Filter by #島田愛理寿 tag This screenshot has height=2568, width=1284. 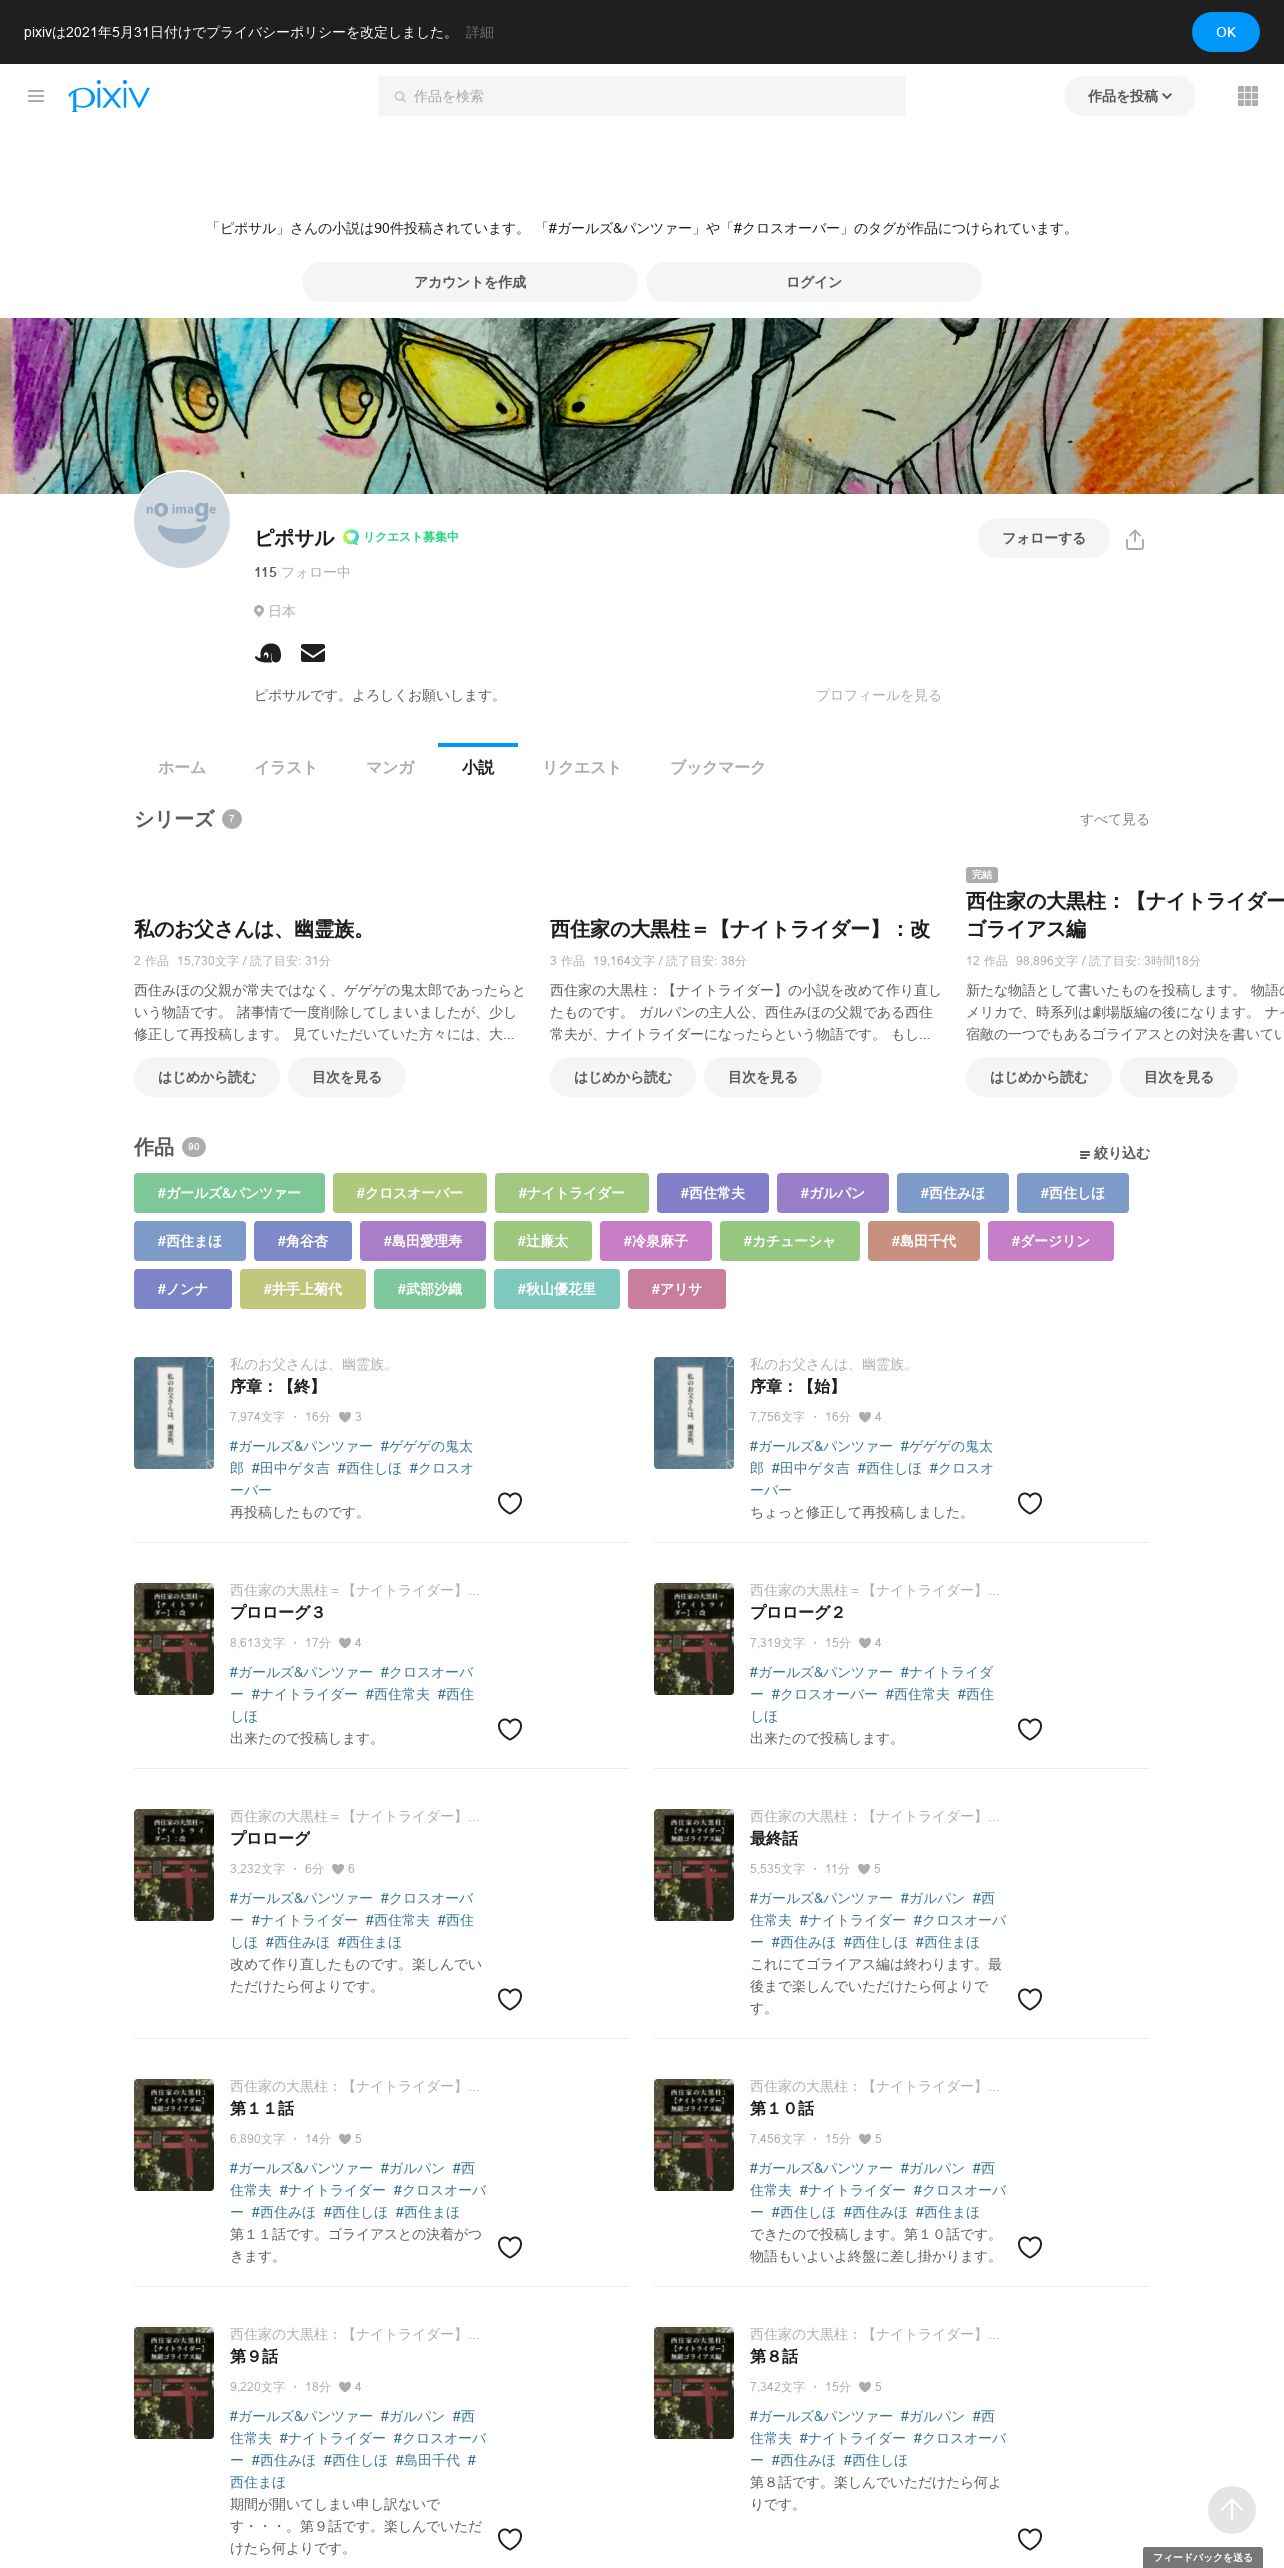click(423, 1241)
